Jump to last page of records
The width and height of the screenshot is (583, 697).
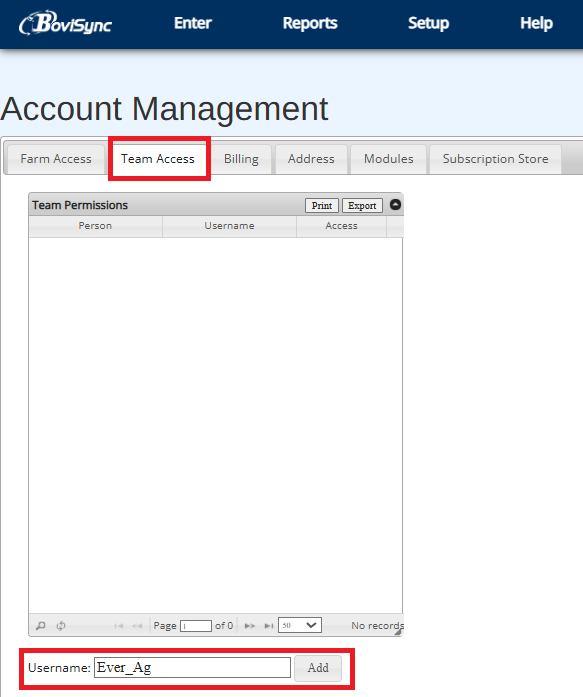point(268,626)
